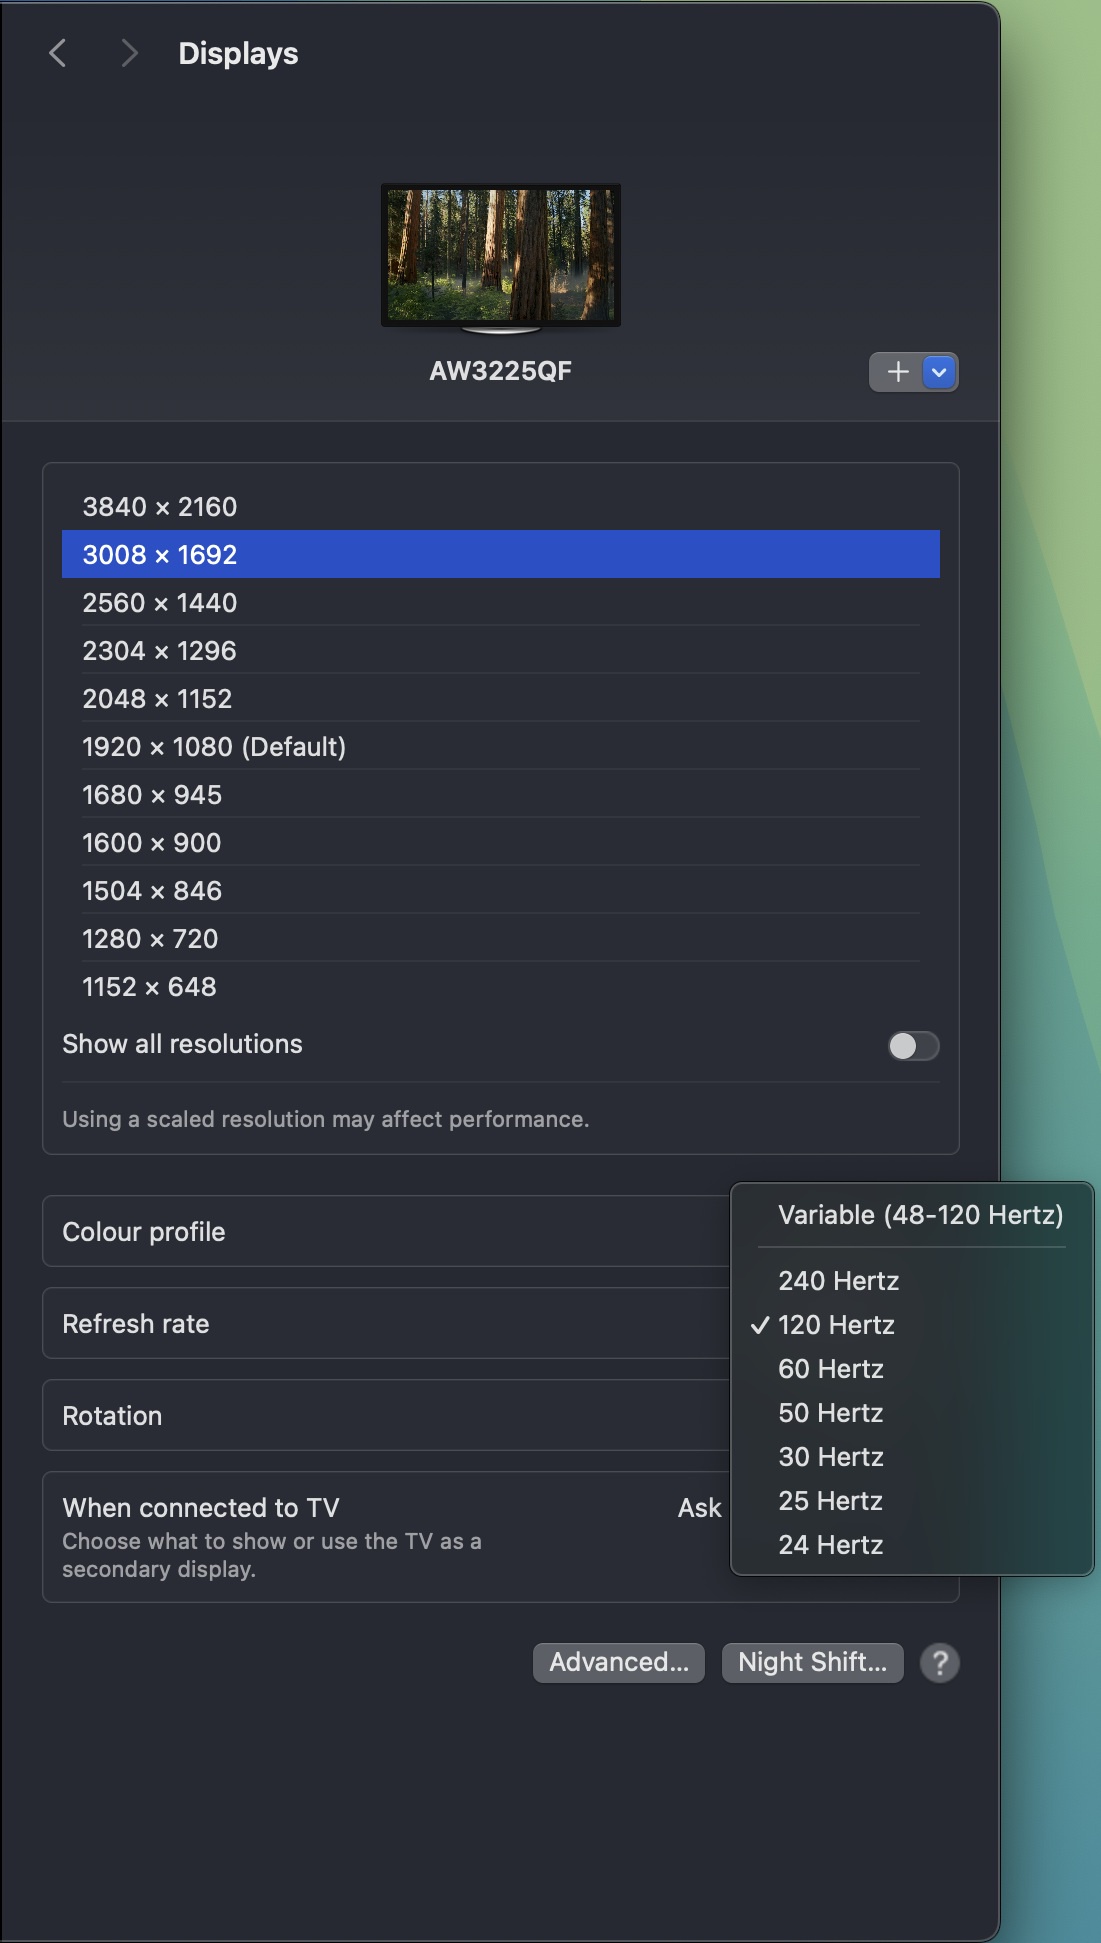
Task: Pick the 1152 × 648 resolution
Action: 150,987
